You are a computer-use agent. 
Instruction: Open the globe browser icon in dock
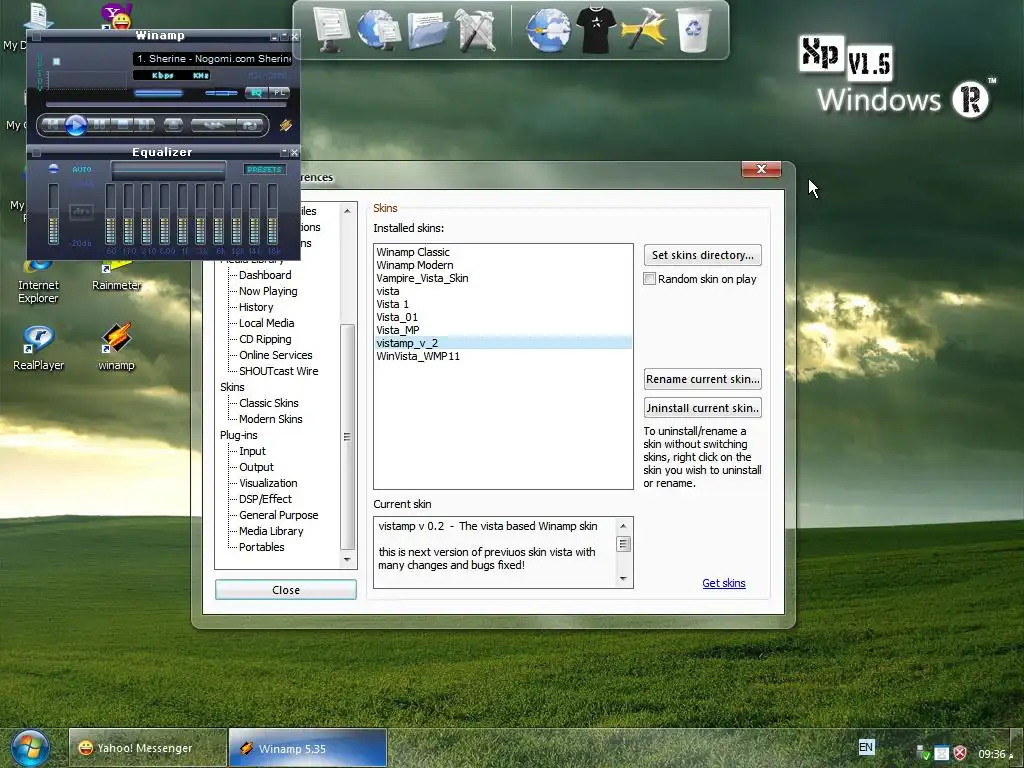(x=548, y=30)
